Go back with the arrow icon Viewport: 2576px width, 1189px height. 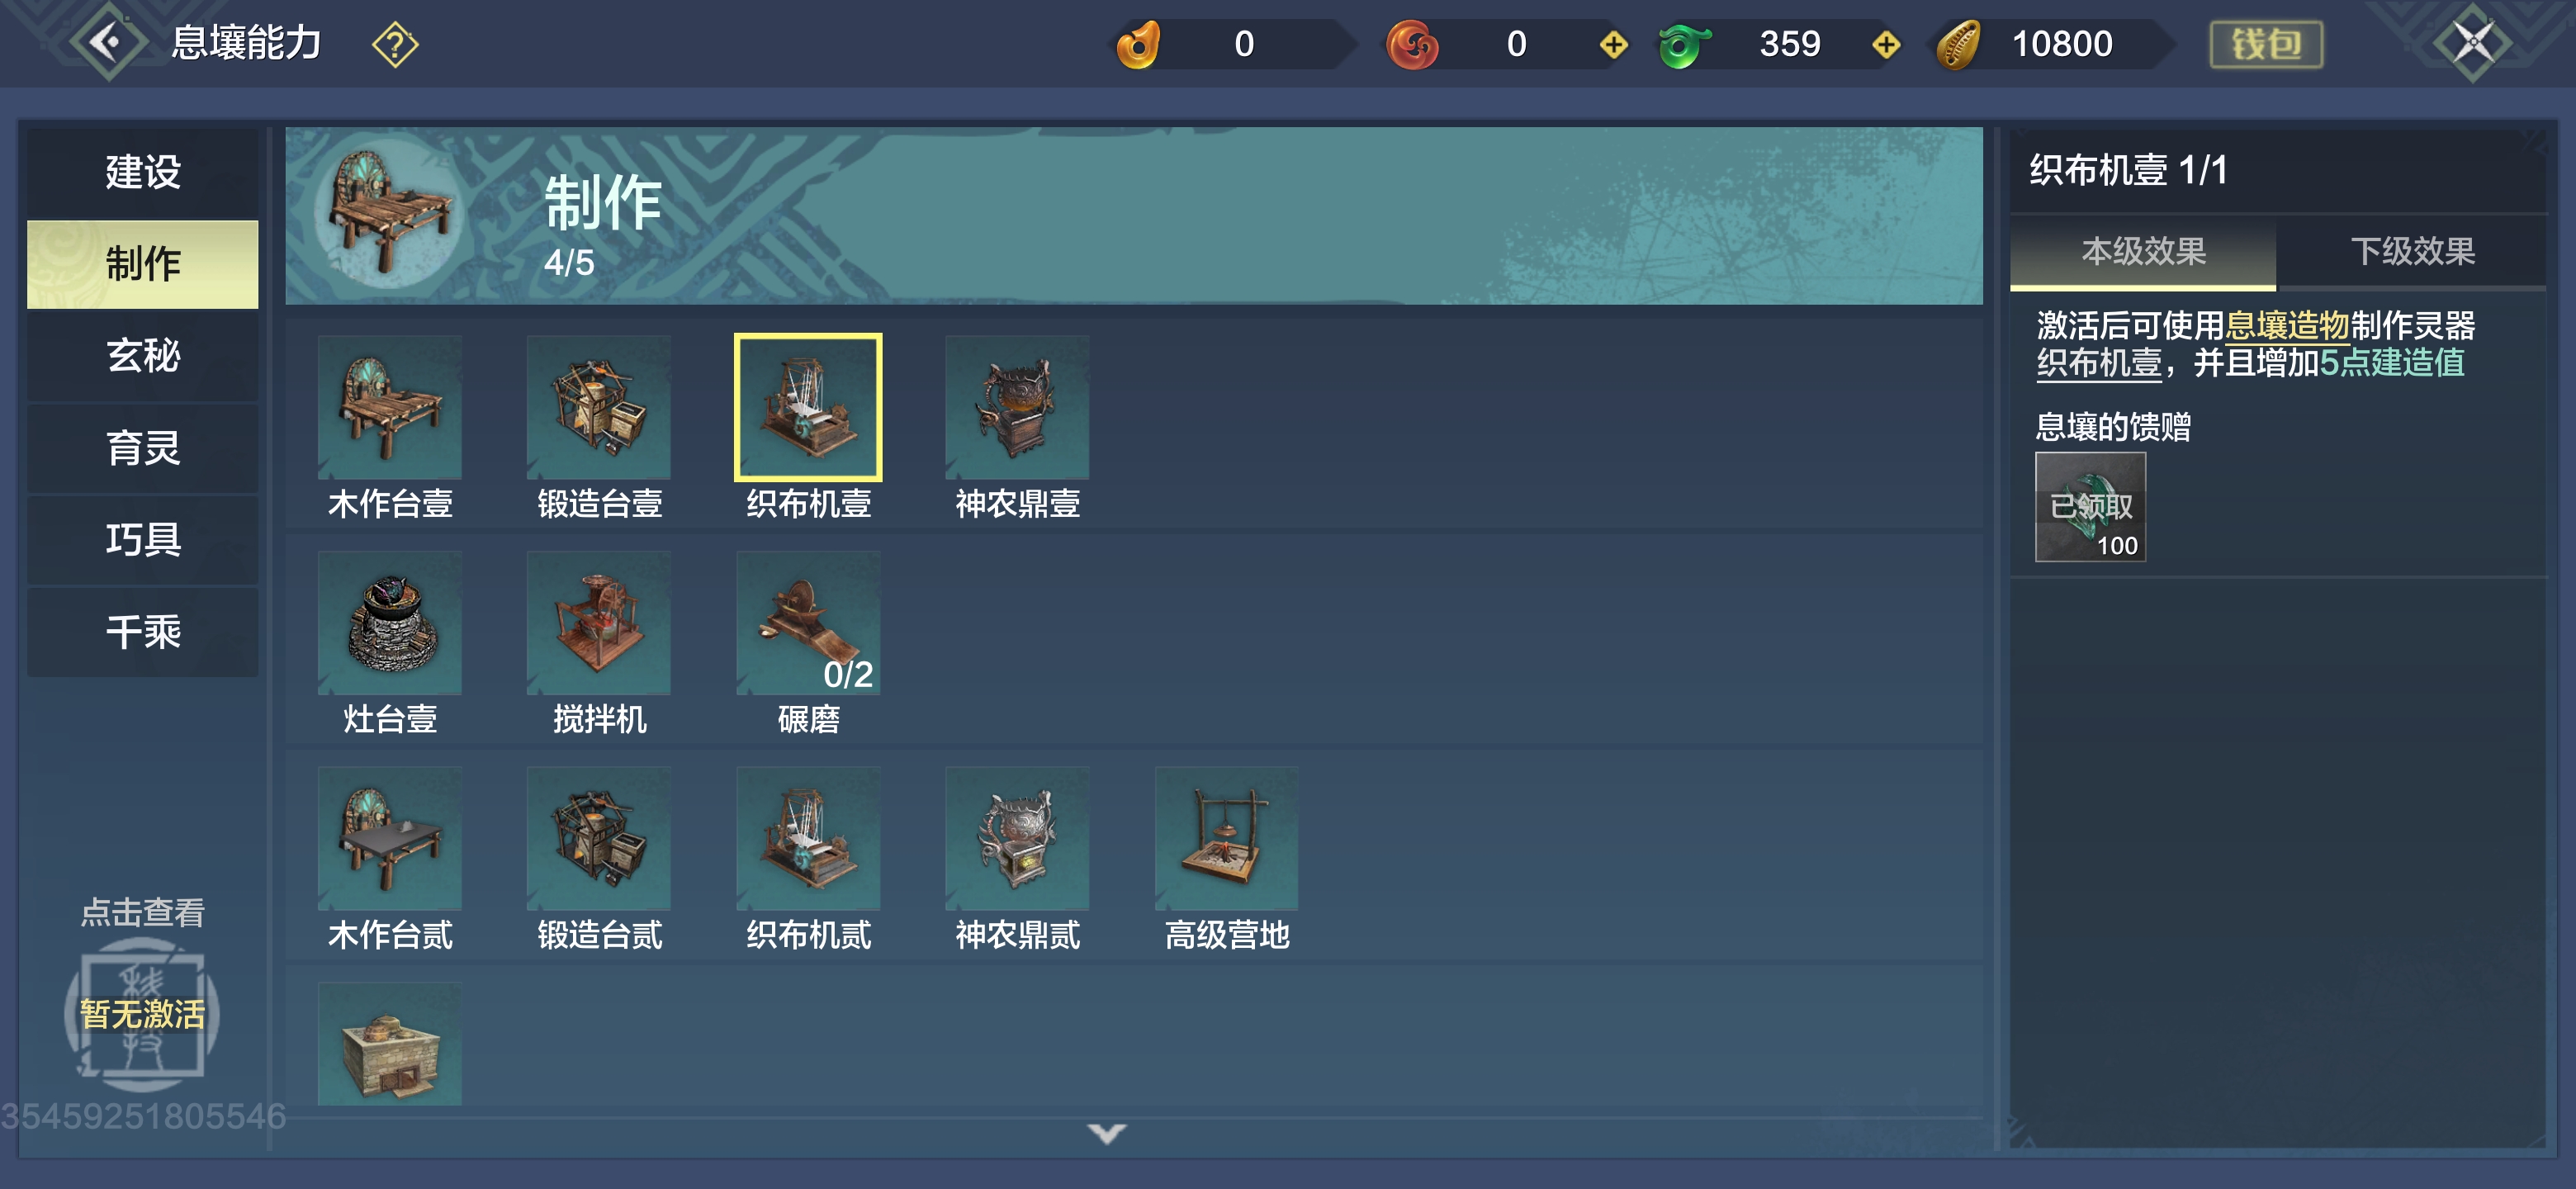pos(107,42)
